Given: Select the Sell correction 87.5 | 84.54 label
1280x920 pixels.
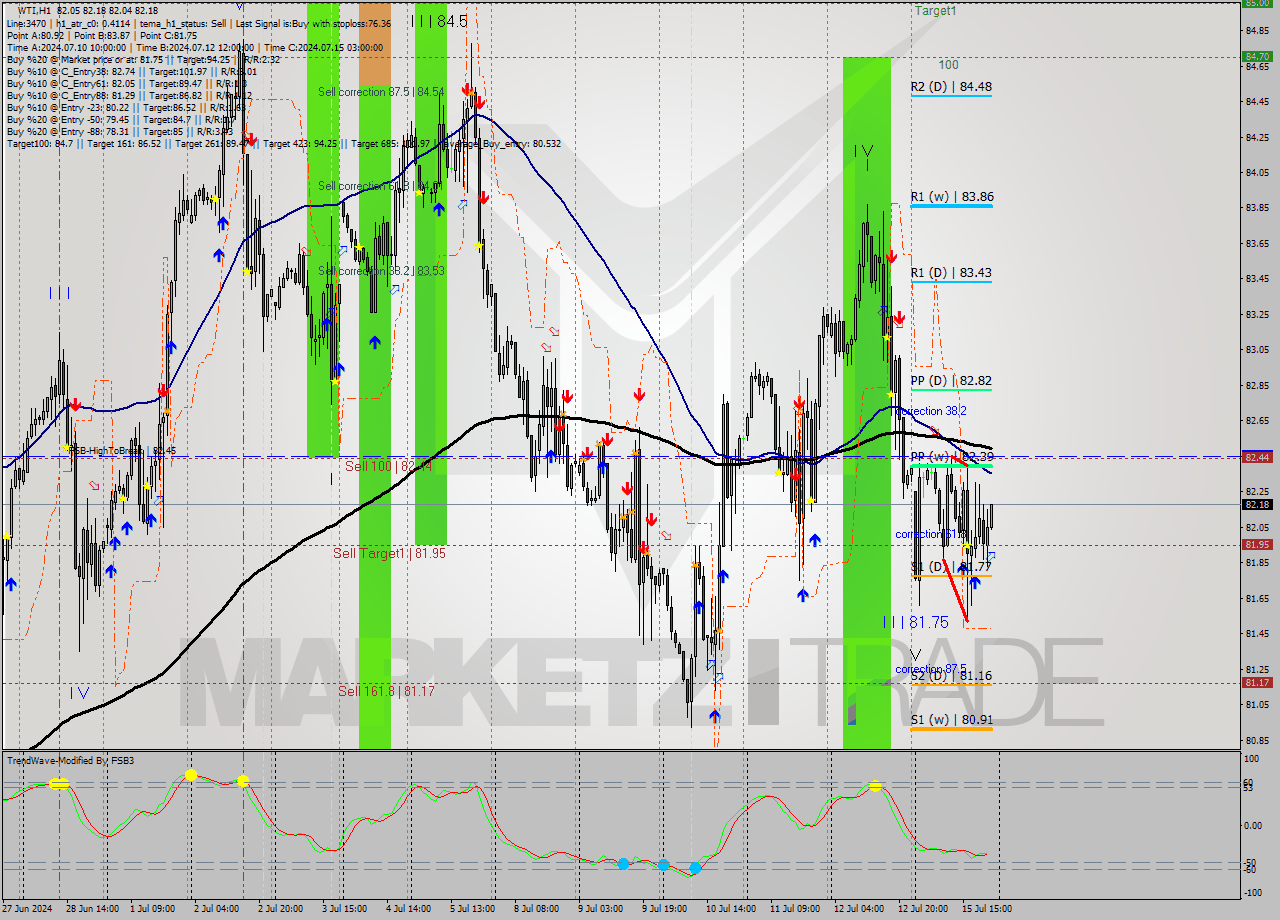Looking at the screenshot, I should pos(381,92).
